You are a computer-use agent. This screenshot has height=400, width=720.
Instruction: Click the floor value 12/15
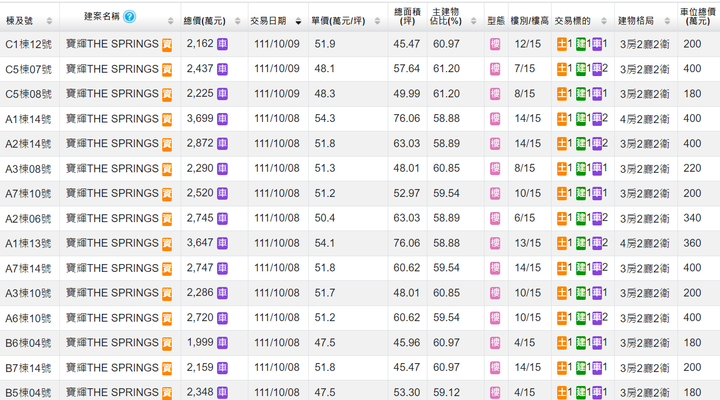[x=528, y=44]
